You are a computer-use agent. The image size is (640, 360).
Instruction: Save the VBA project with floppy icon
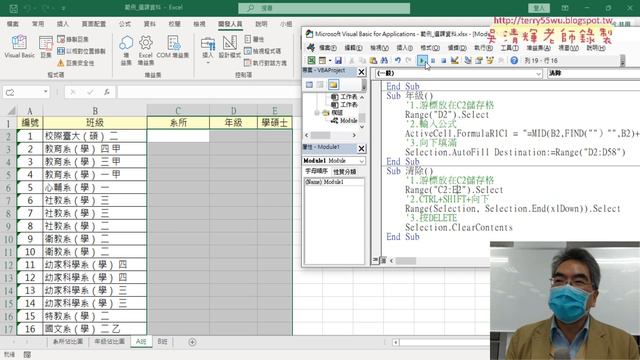click(x=338, y=60)
